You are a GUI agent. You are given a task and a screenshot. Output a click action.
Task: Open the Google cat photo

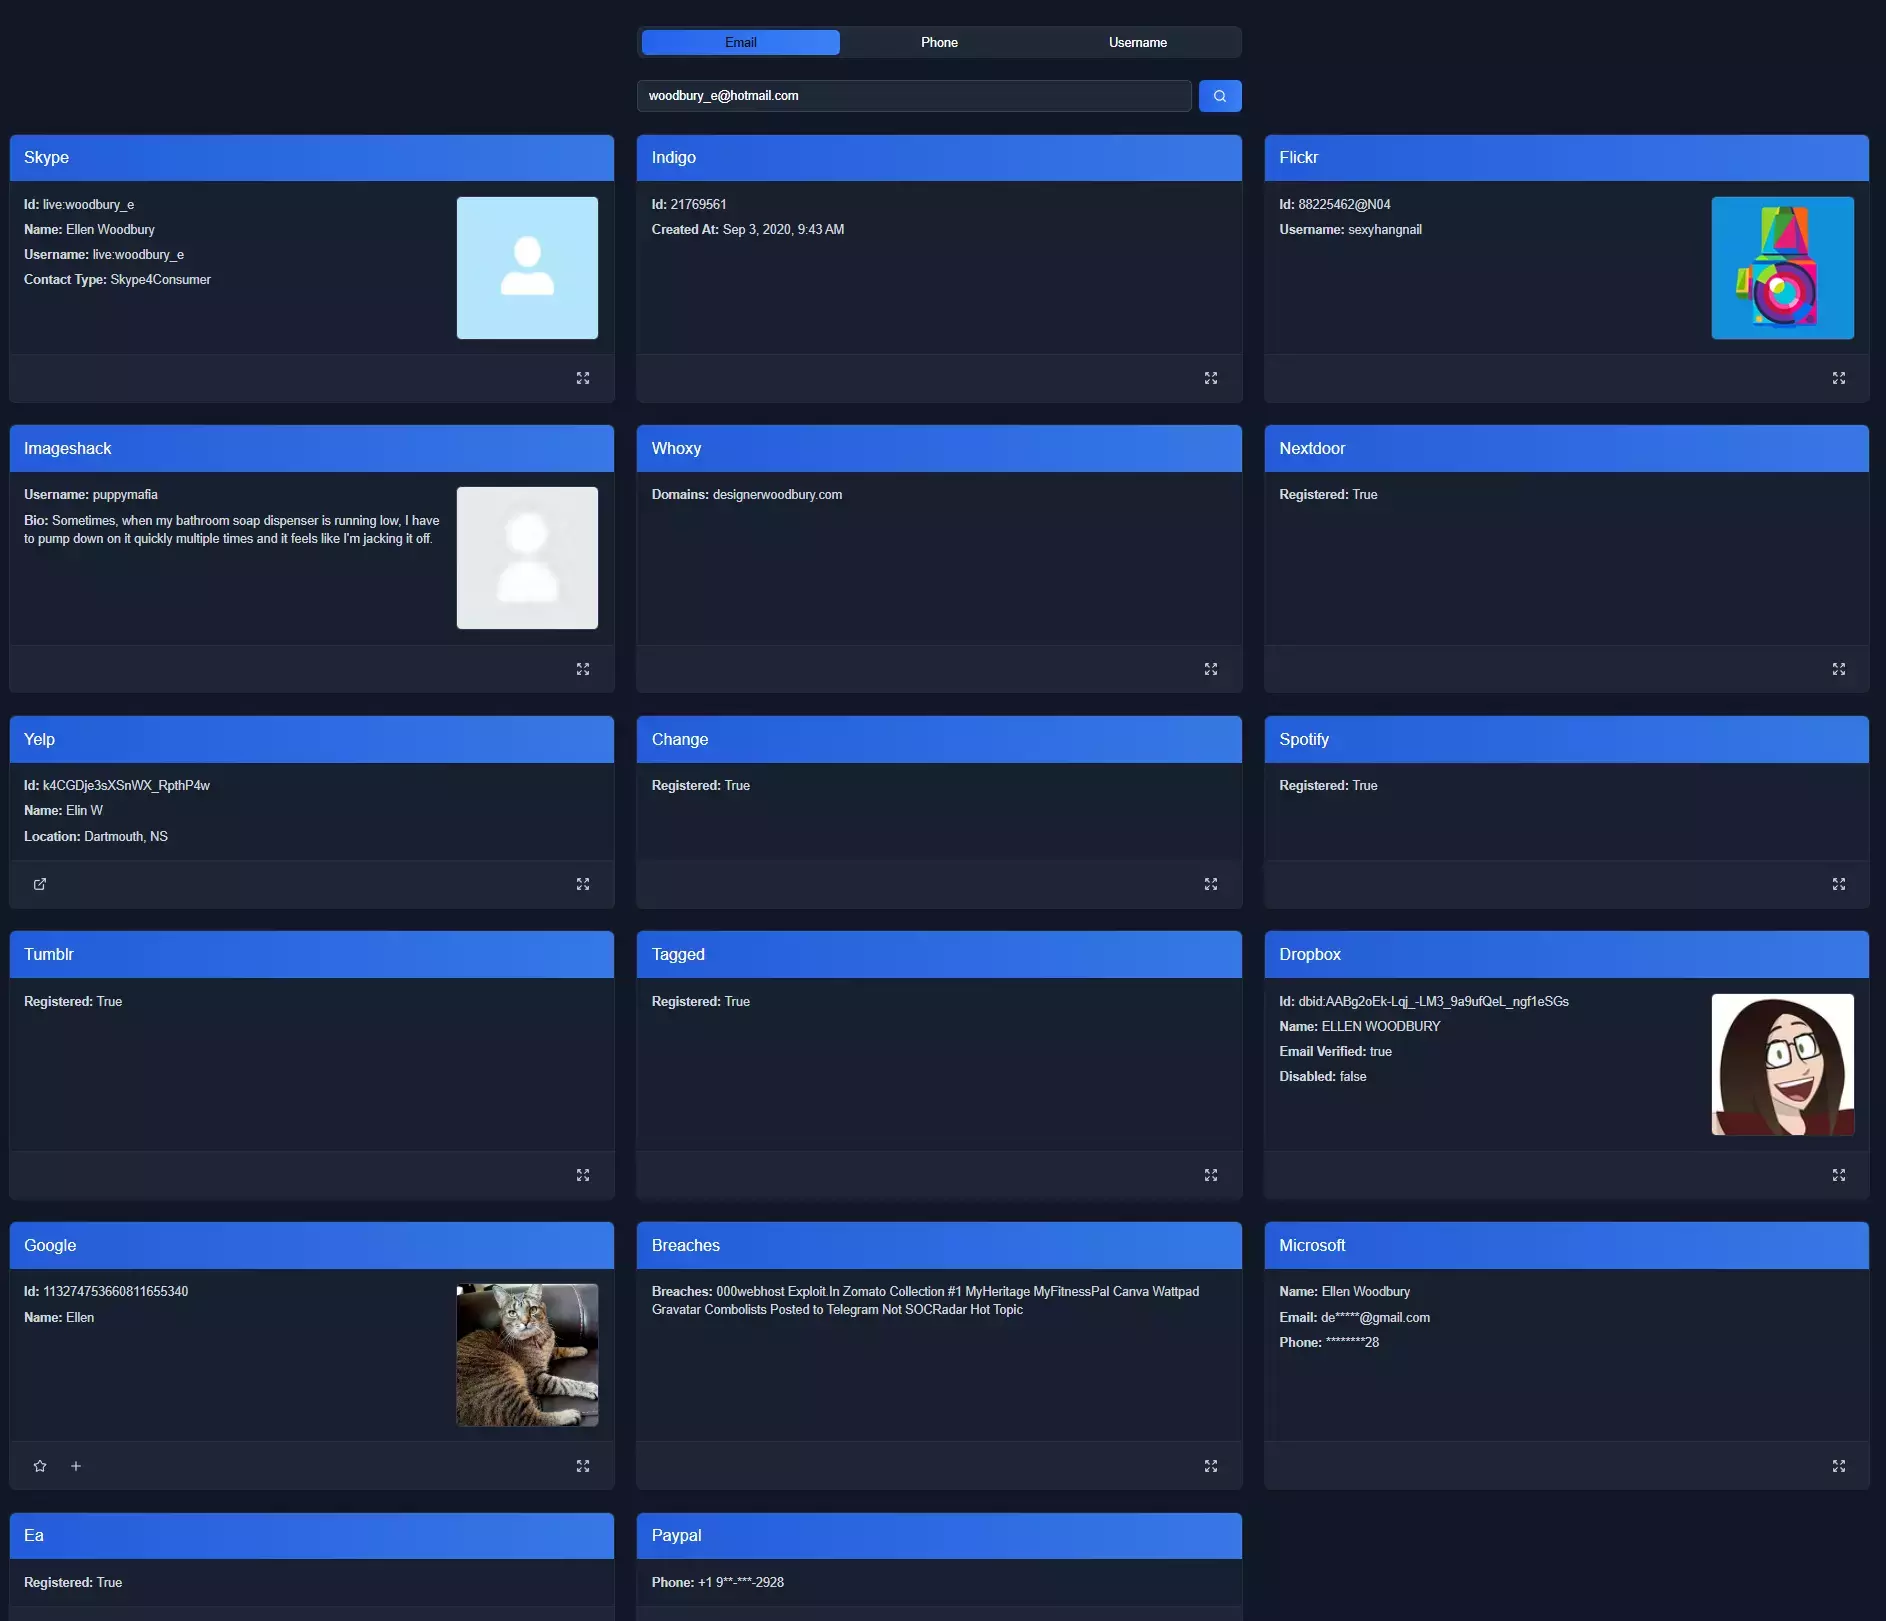click(527, 1355)
